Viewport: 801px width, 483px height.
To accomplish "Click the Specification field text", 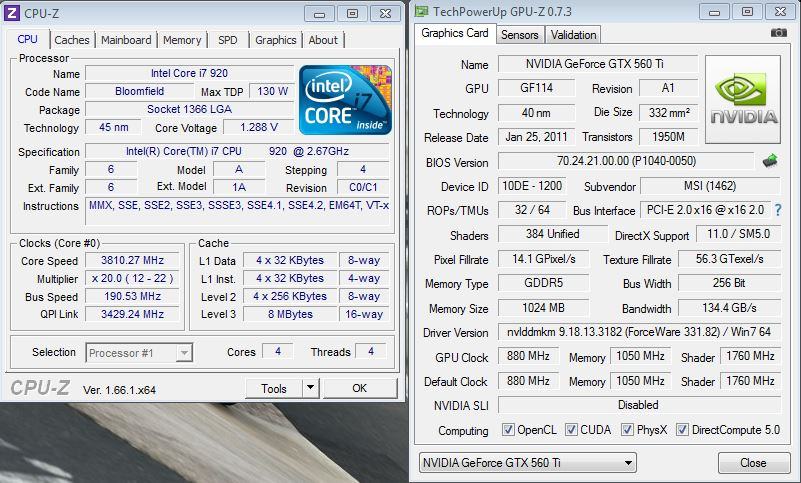I will pos(237,151).
